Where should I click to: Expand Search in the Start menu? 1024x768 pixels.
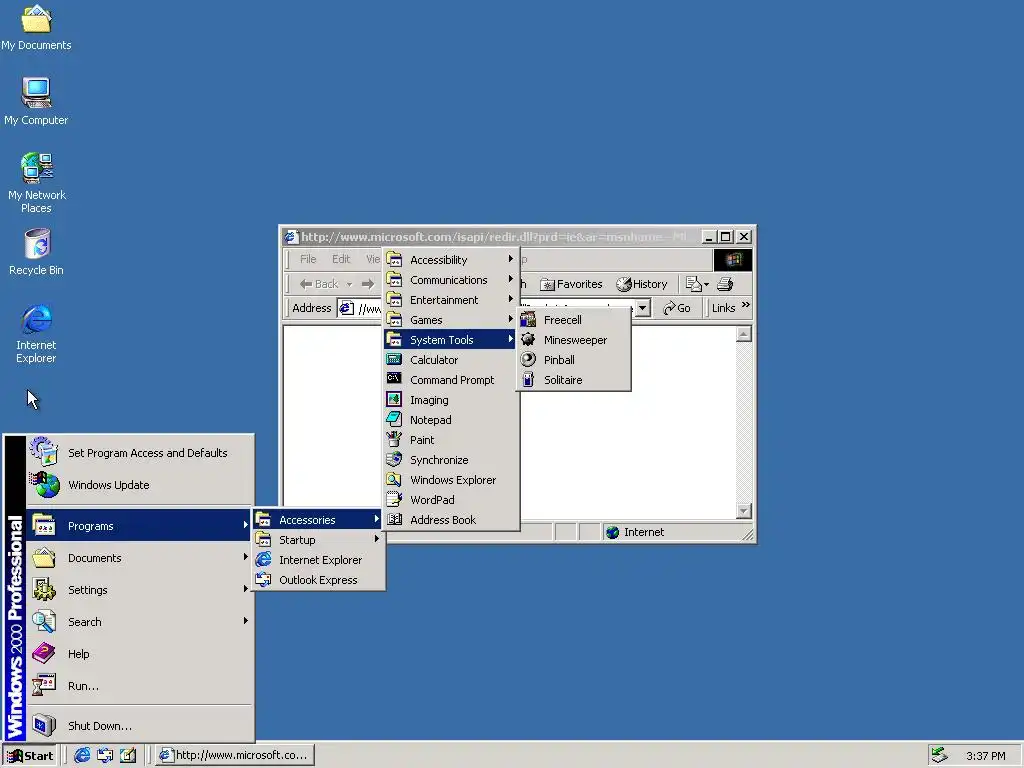139,622
